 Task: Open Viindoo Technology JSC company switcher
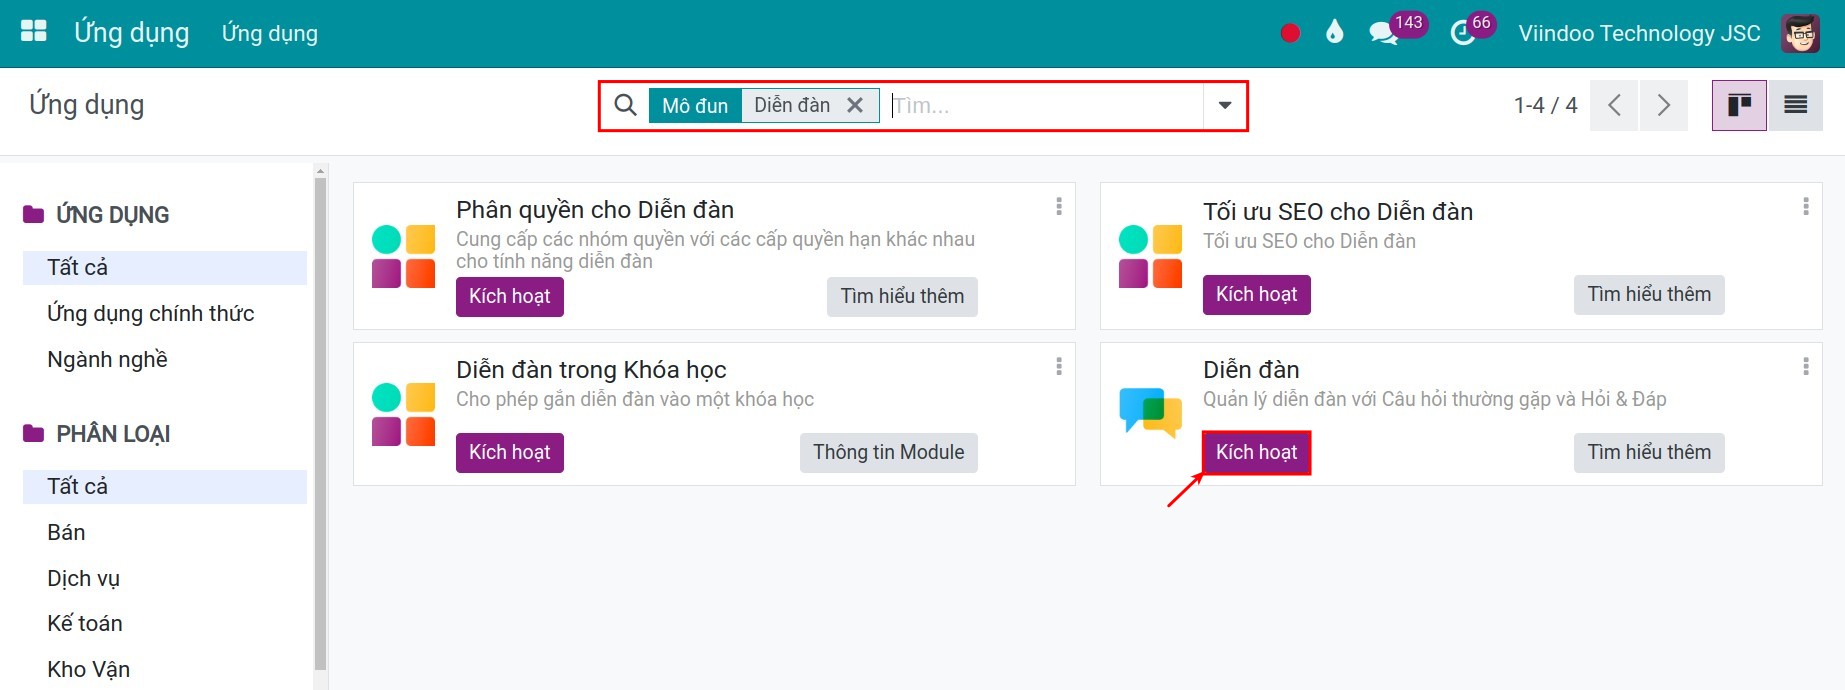pyautogui.click(x=1639, y=33)
